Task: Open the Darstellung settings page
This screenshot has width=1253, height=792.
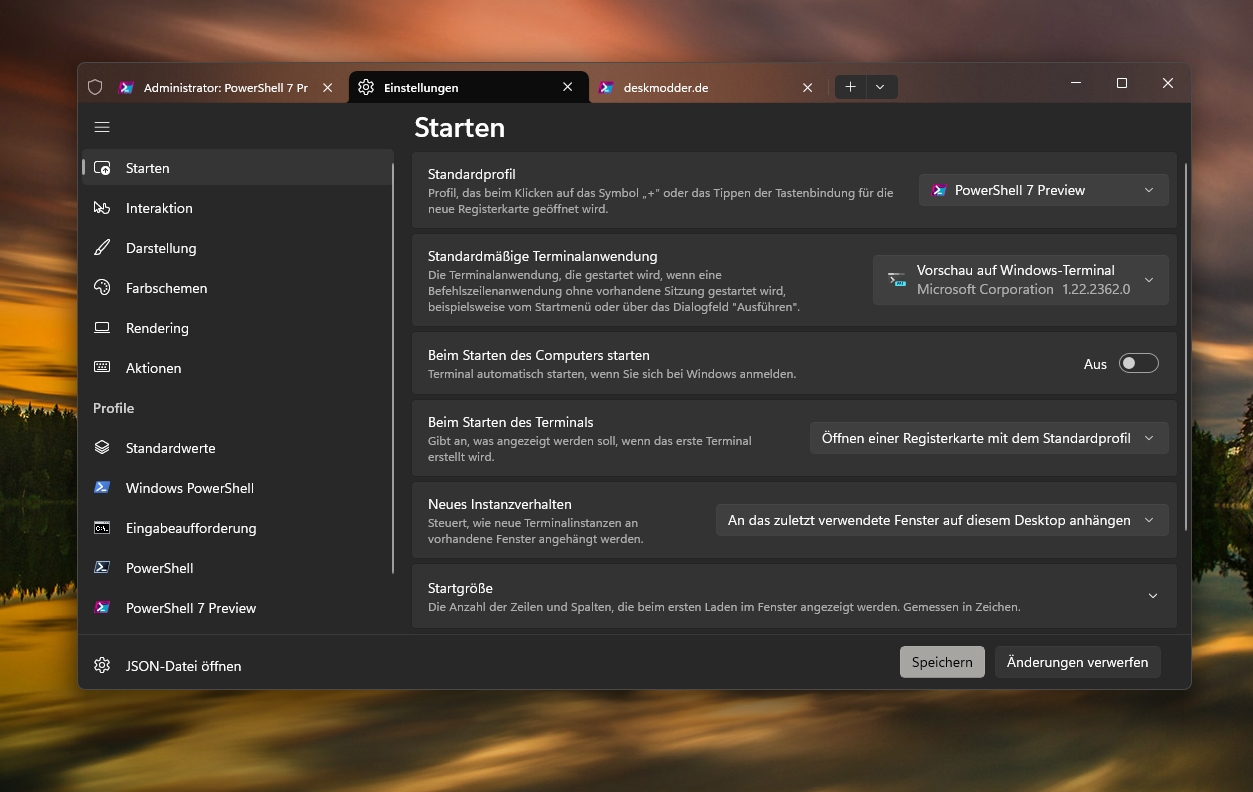Action: click(238, 248)
